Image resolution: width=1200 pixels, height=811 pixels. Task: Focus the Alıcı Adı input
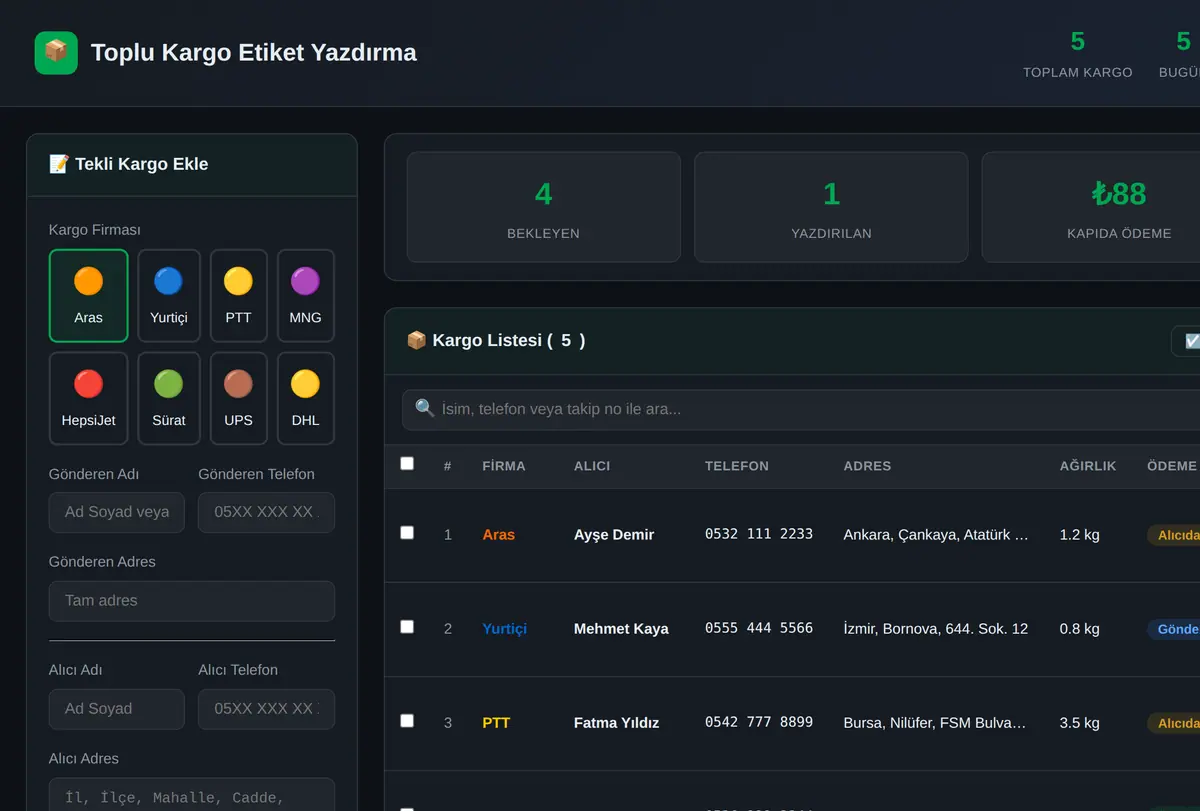[117, 709]
